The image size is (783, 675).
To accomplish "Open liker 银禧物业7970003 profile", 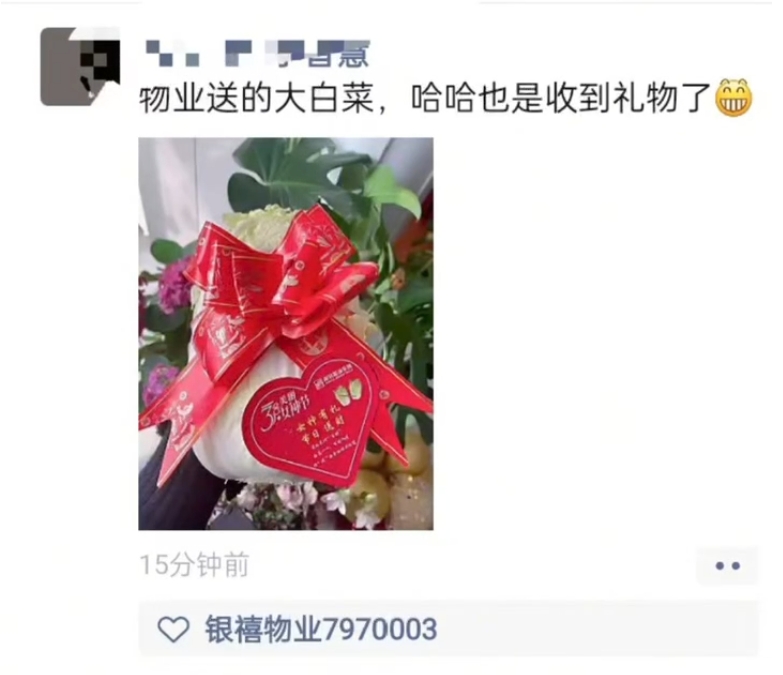I will (321, 629).
